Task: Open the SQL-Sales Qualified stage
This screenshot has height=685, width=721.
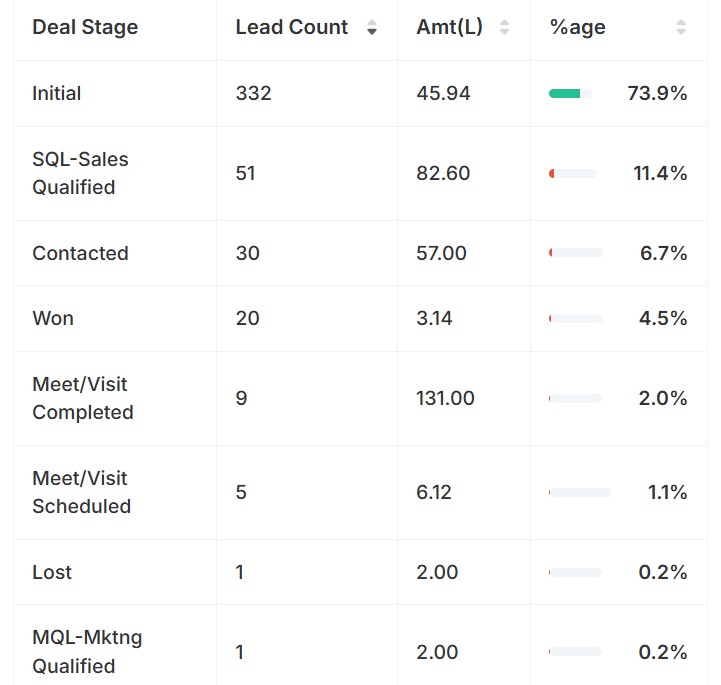Action: 80,173
